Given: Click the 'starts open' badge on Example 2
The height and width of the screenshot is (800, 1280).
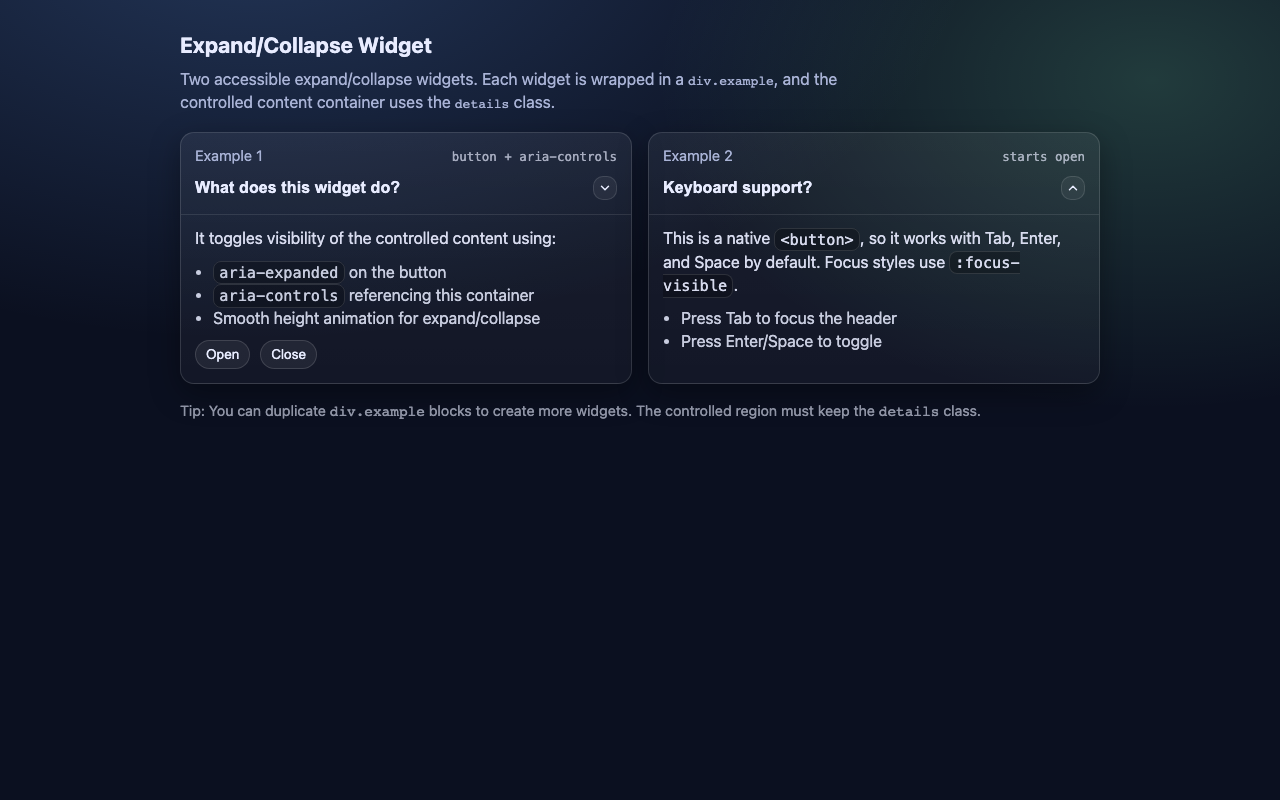Looking at the screenshot, I should 1044,156.
